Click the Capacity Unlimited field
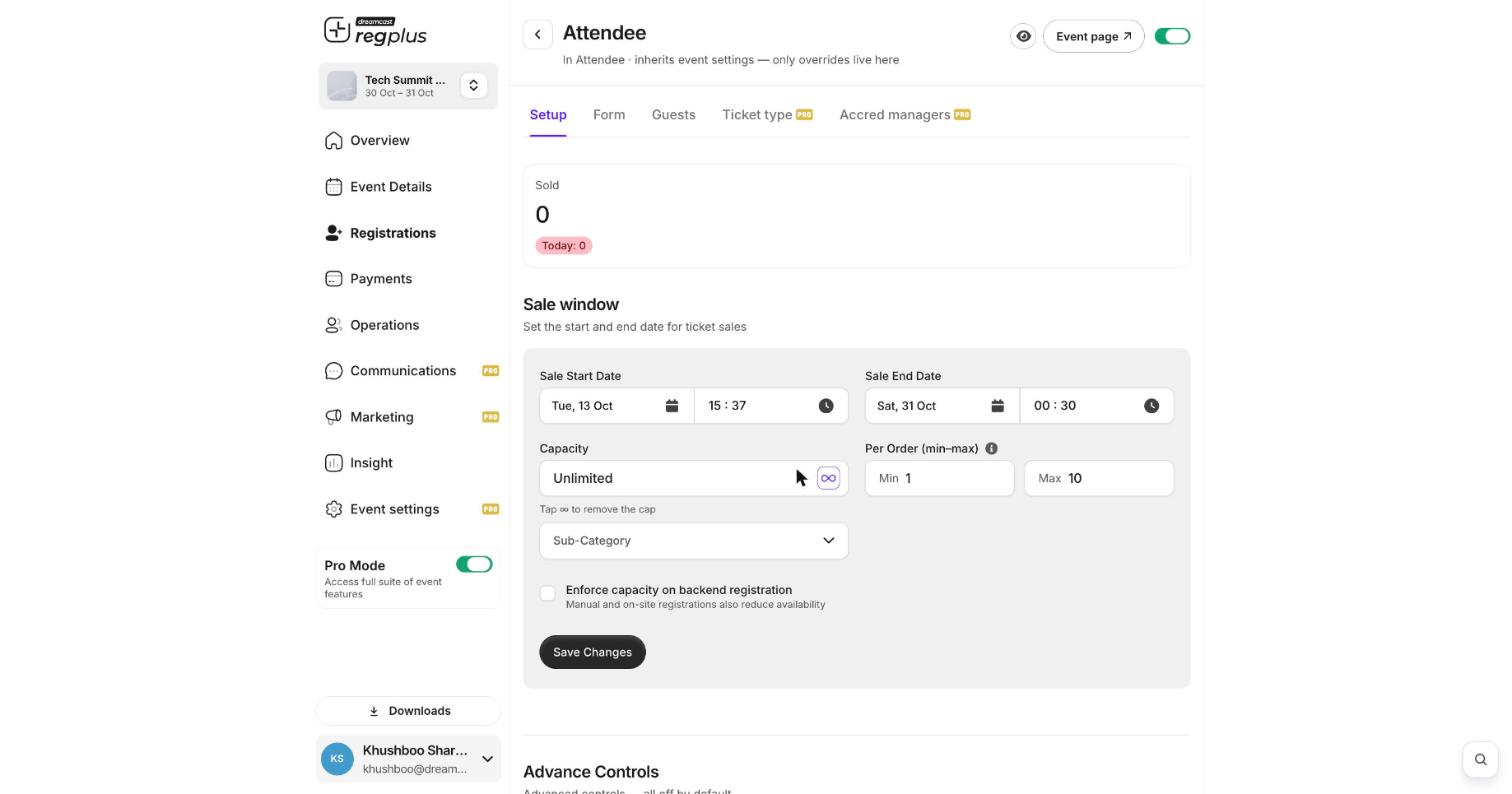This screenshot has height=794, width=1512. (x=694, y=478)
